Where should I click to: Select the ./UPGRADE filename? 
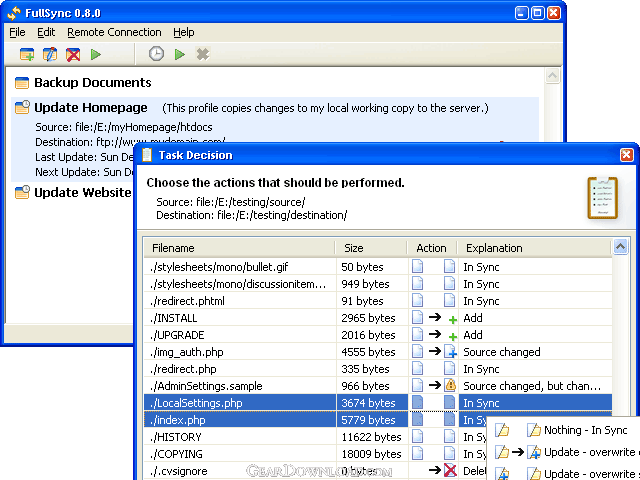click(177, 335)
